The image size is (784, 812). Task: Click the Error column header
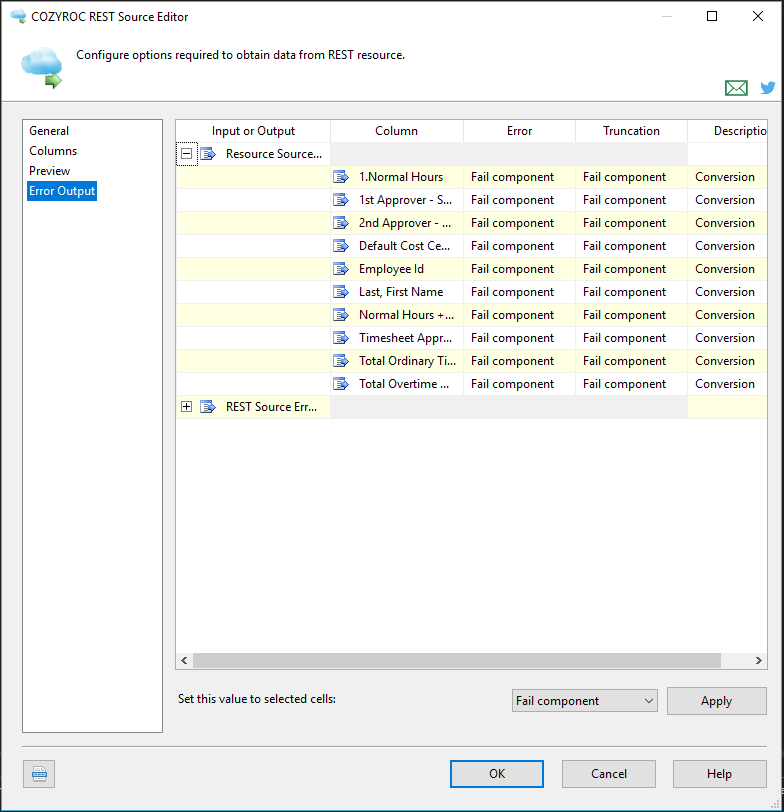(519, 131)
